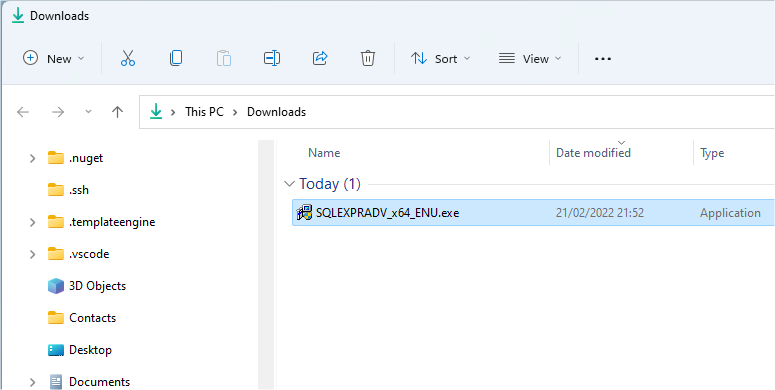The height and width of the screenshot is (390, 775).
Task: Click the navigation pane scrollbar
Action: tap(266, 264)
